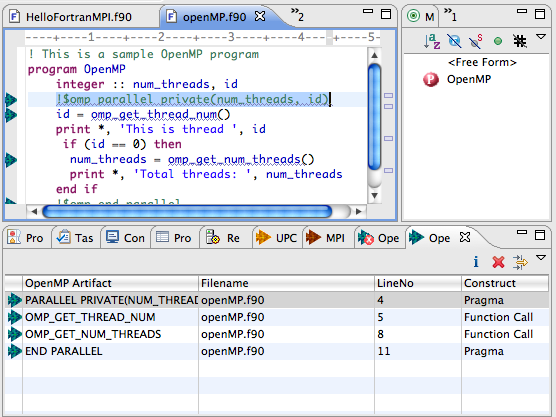The height and width of the screenshot is (417, 556).
Task: Click the editor horizontal scrollbar thumb
Action: [x=187, y=211]
